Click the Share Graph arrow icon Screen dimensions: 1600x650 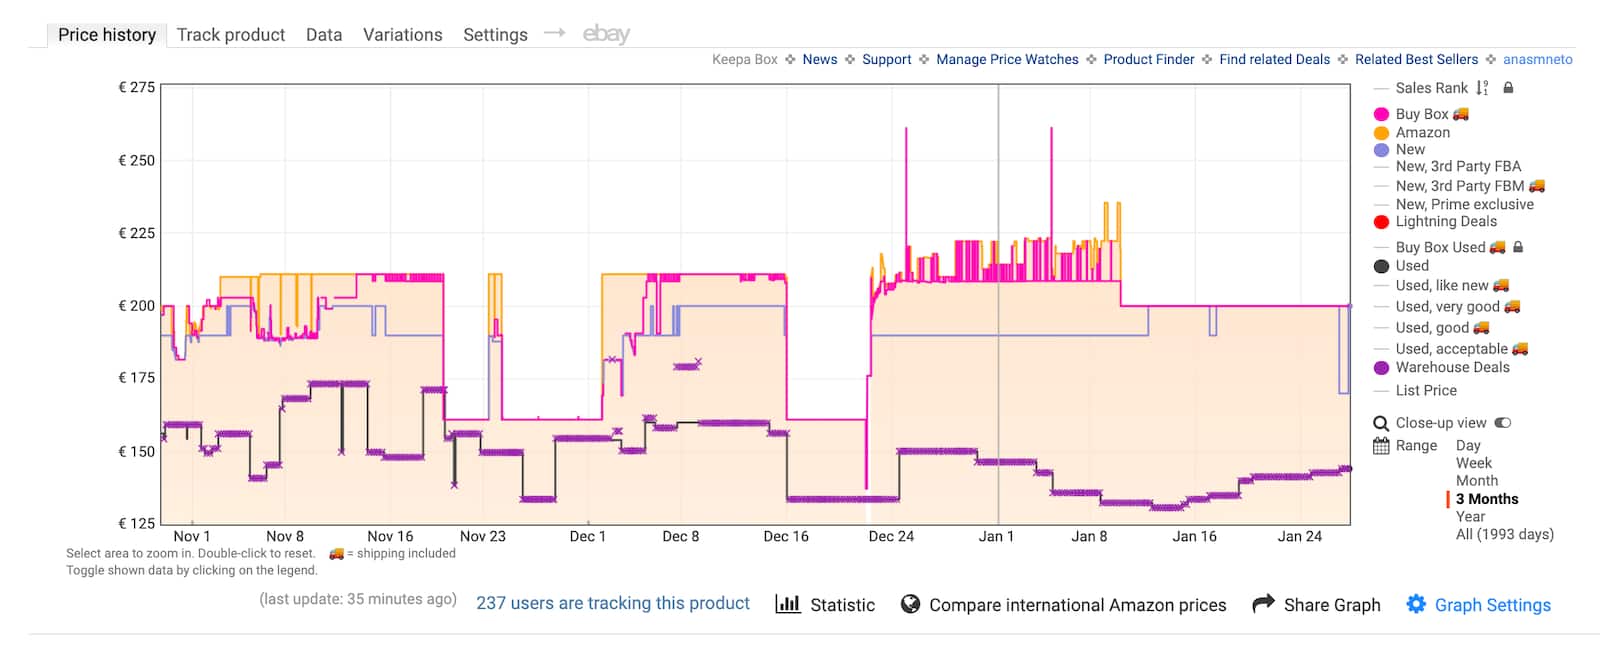point(1263,603)
